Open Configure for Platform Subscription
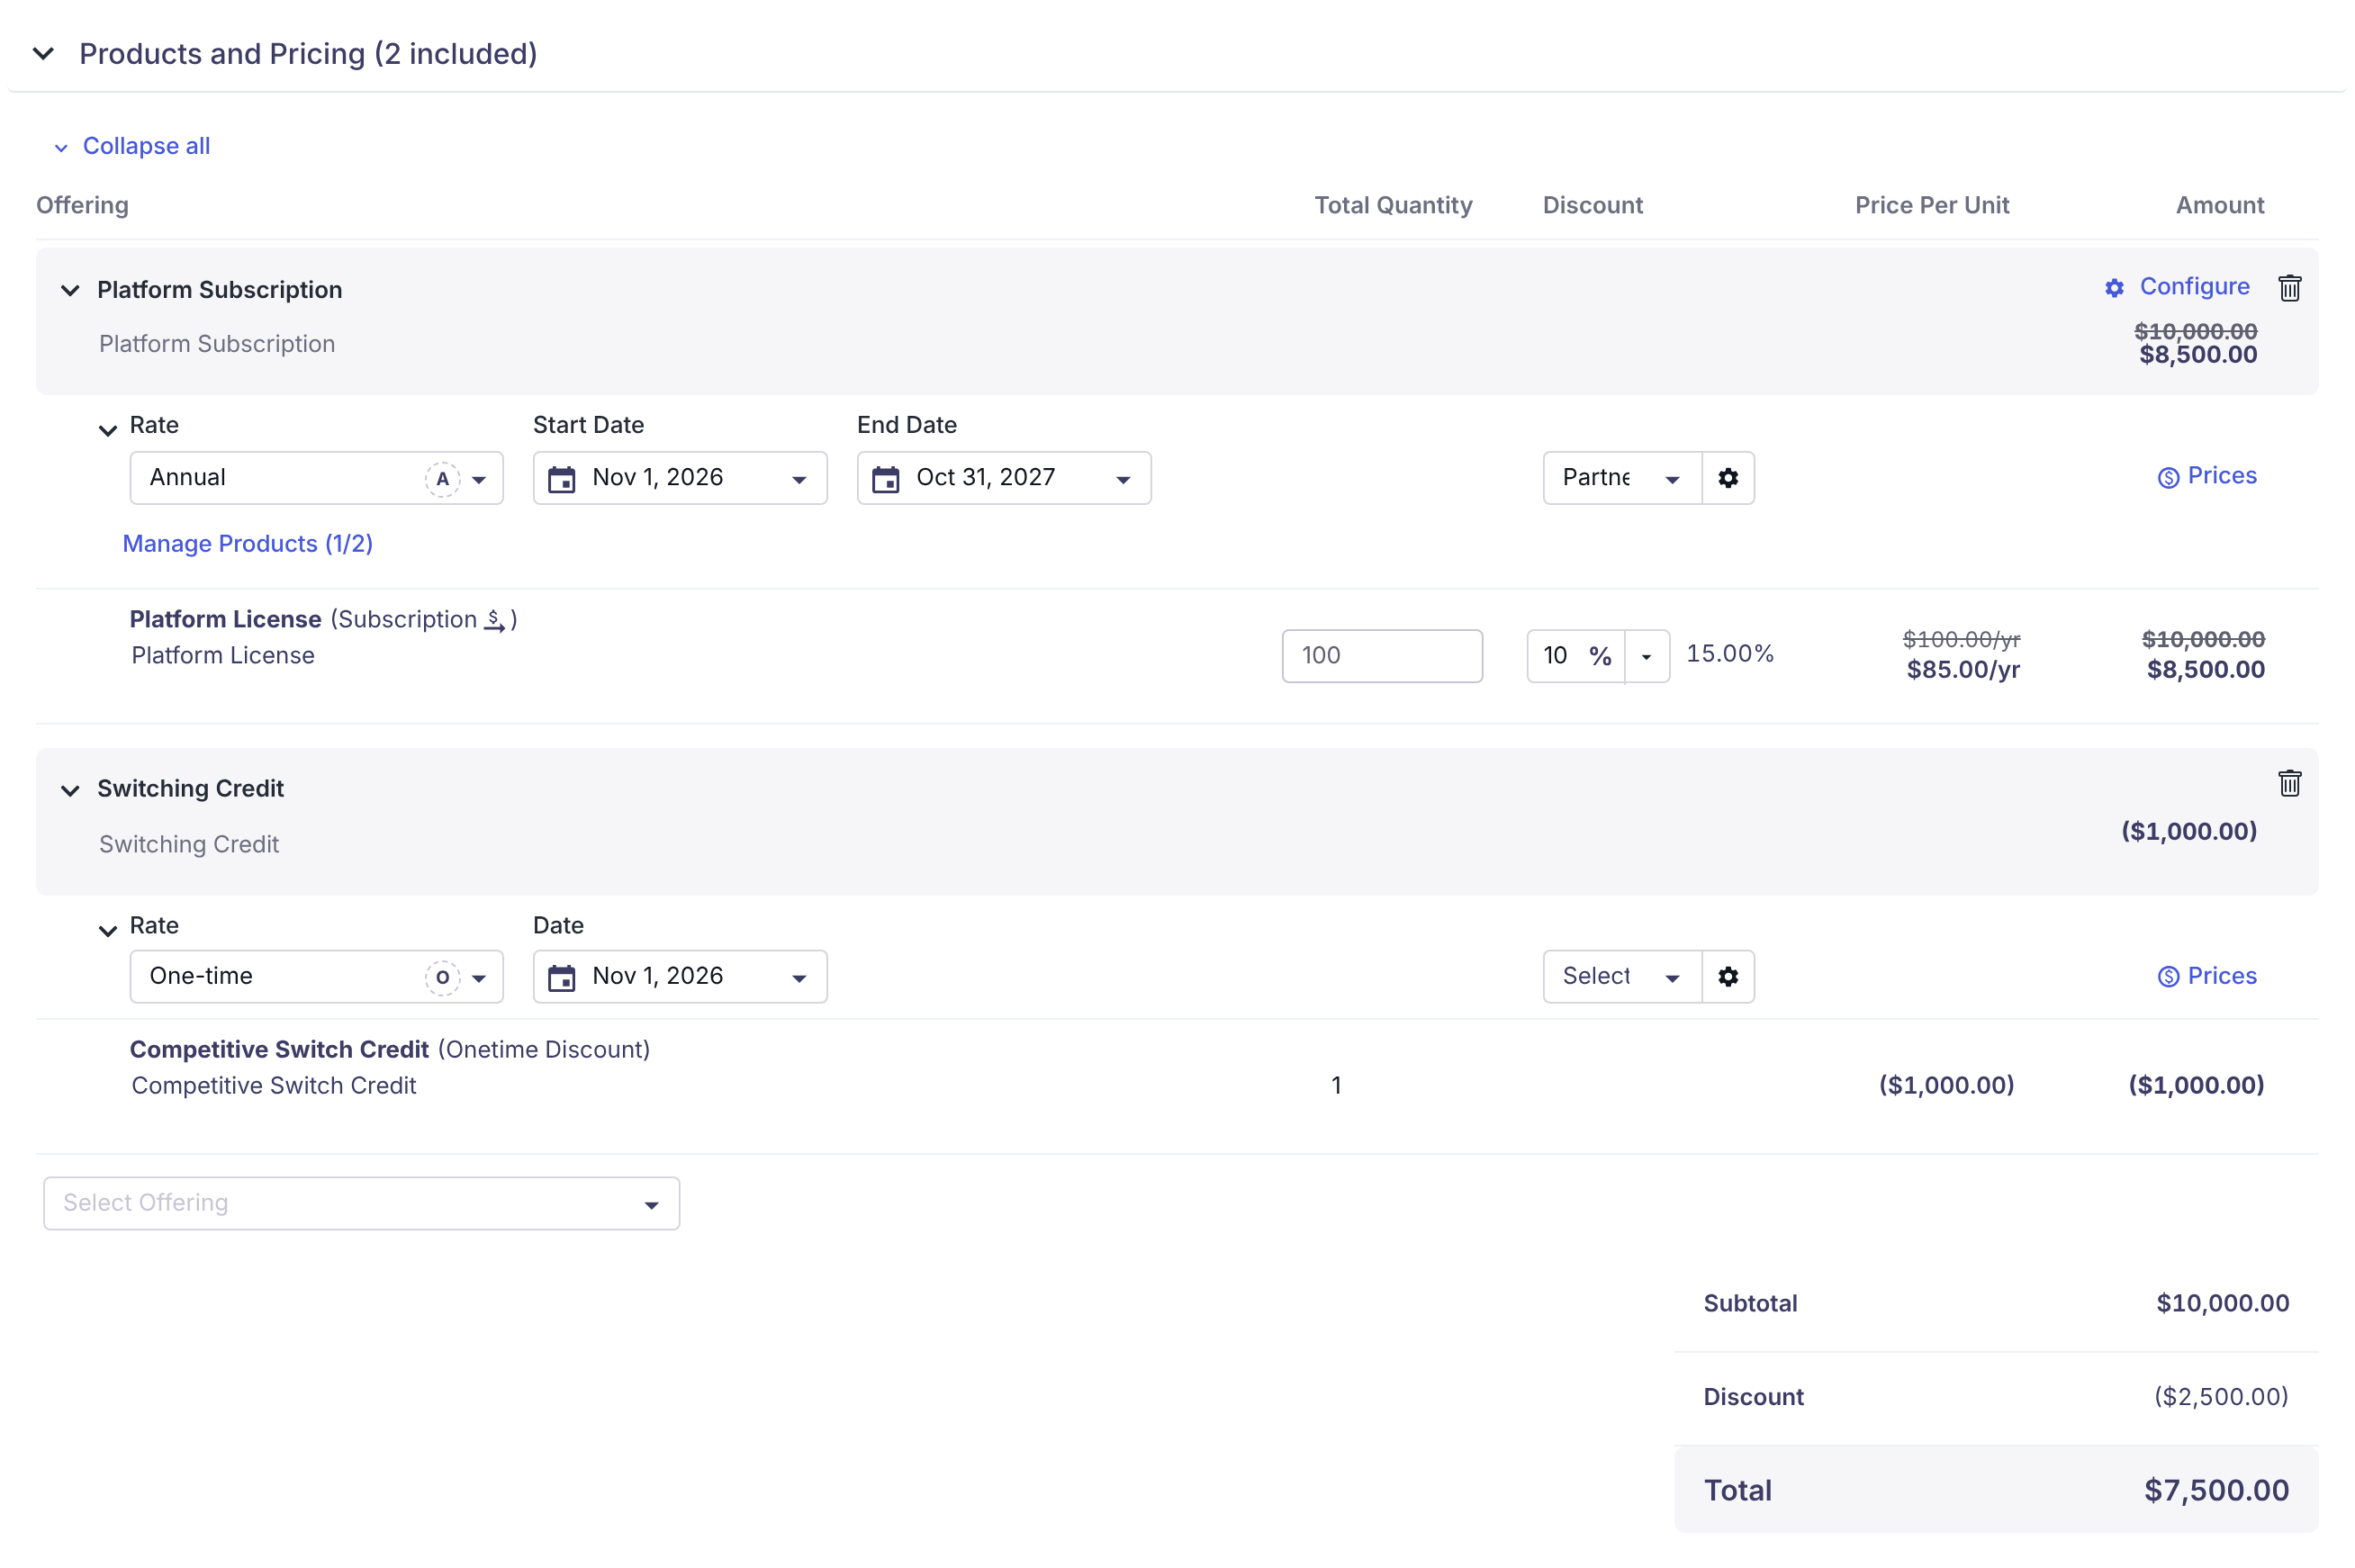This screenshot has width=2355, height=1568. pos(2193,287)
